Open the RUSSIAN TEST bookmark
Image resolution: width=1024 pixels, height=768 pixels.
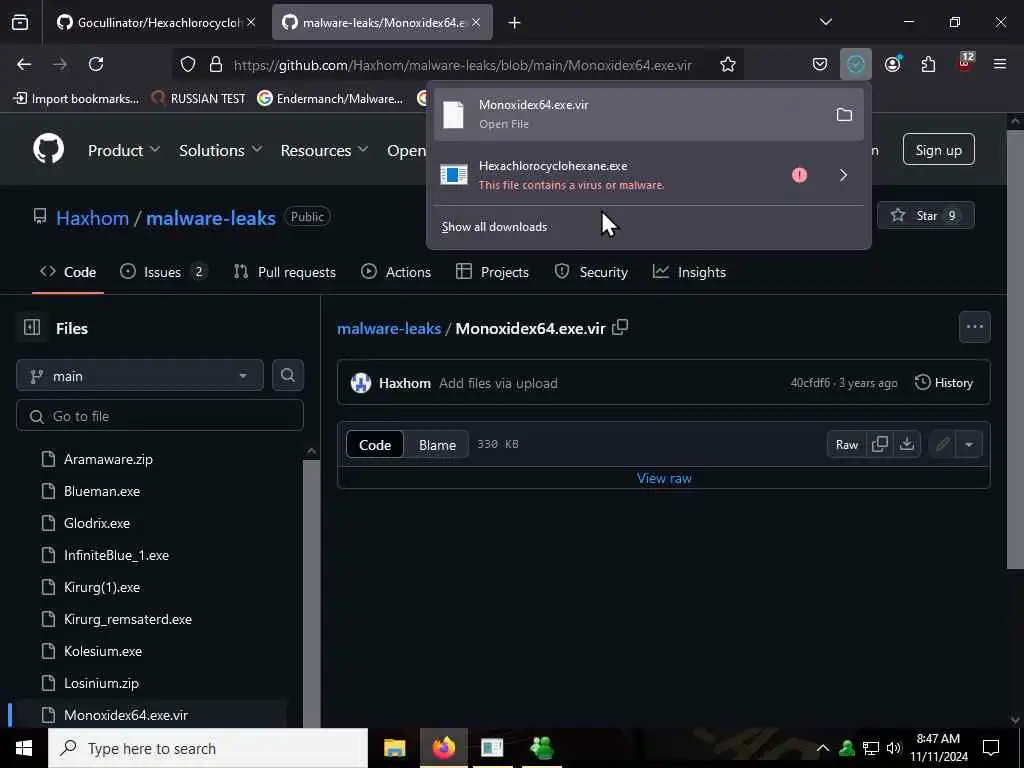point(199,99)
